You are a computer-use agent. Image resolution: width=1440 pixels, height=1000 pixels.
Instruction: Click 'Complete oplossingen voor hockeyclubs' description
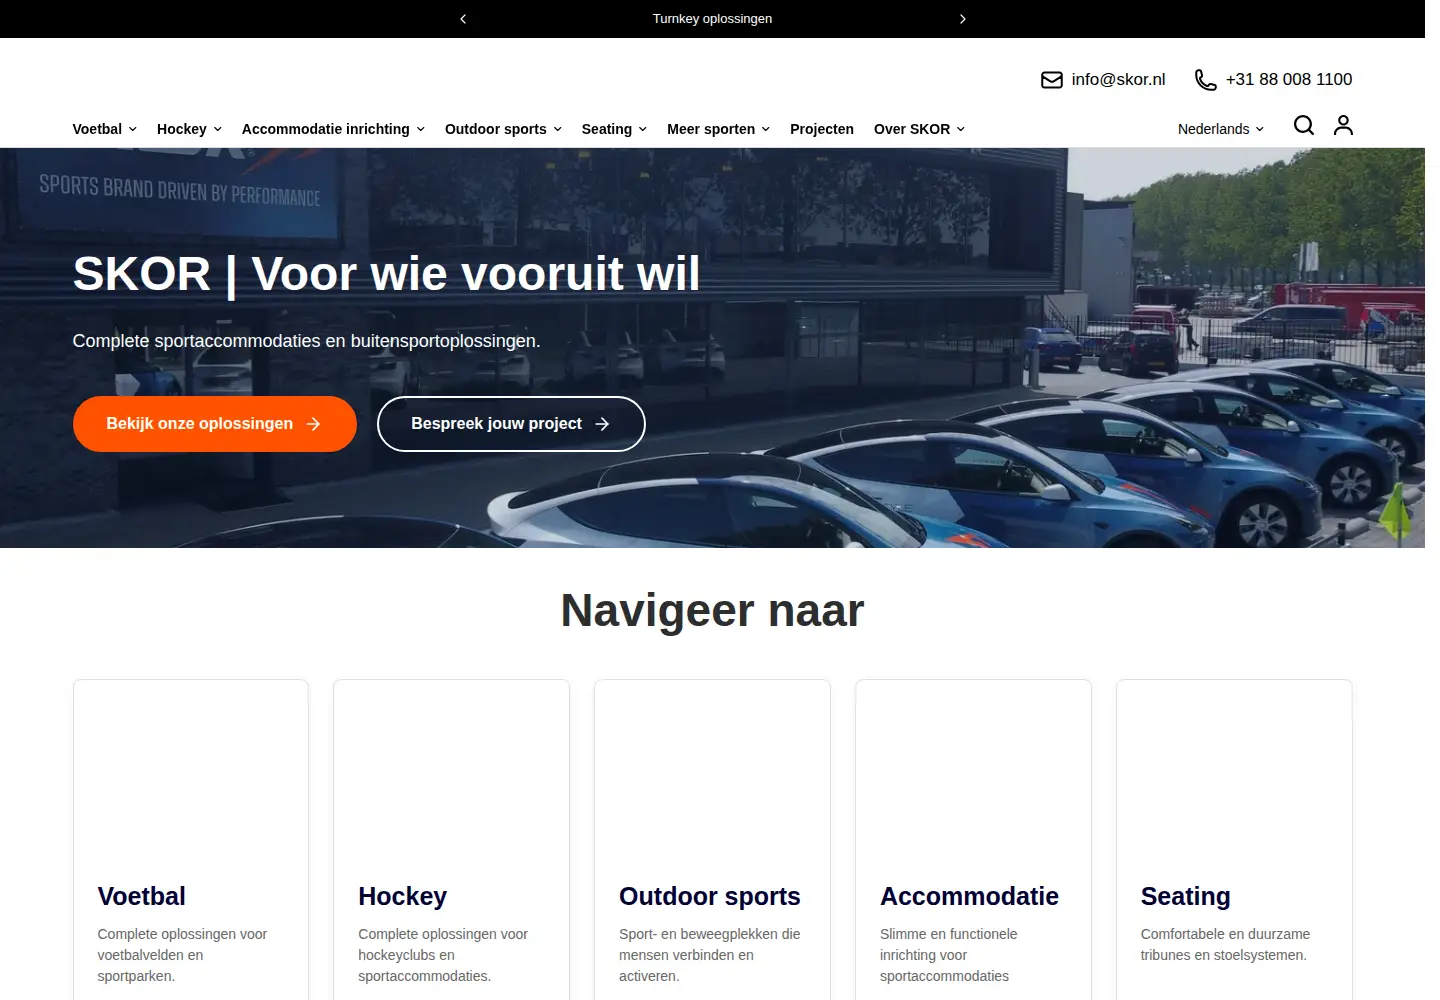pyautogui.click(x=443, y=955)
